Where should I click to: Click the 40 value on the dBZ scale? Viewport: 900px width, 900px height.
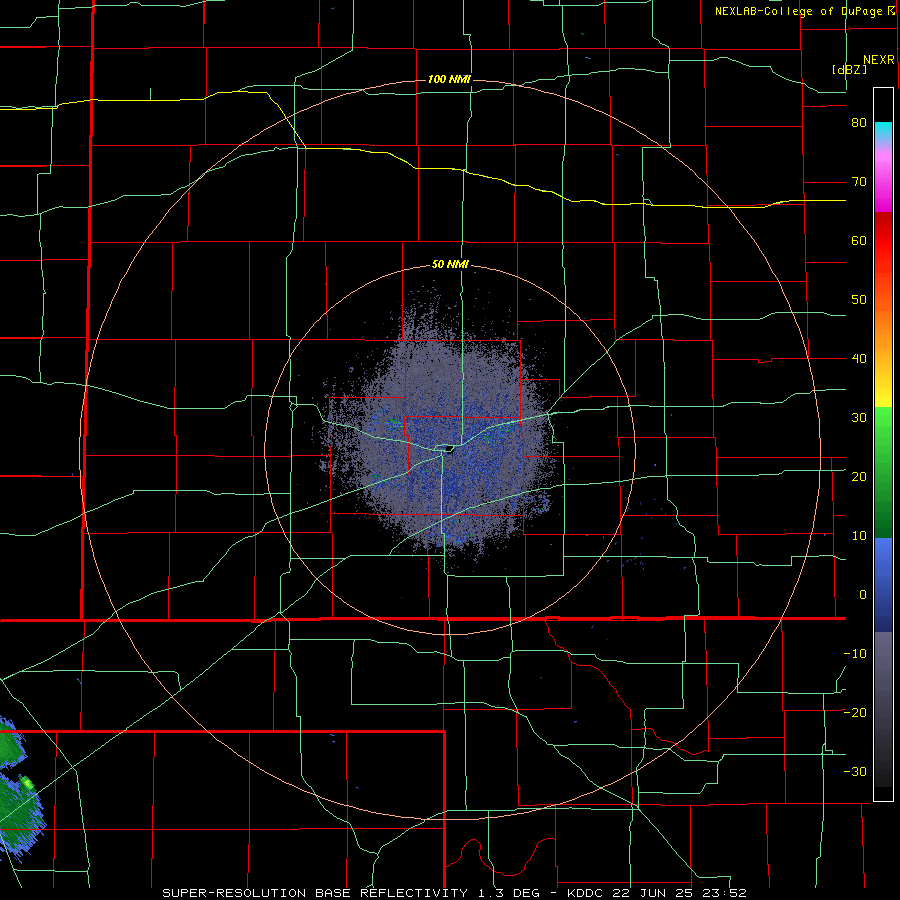point(859,359)
